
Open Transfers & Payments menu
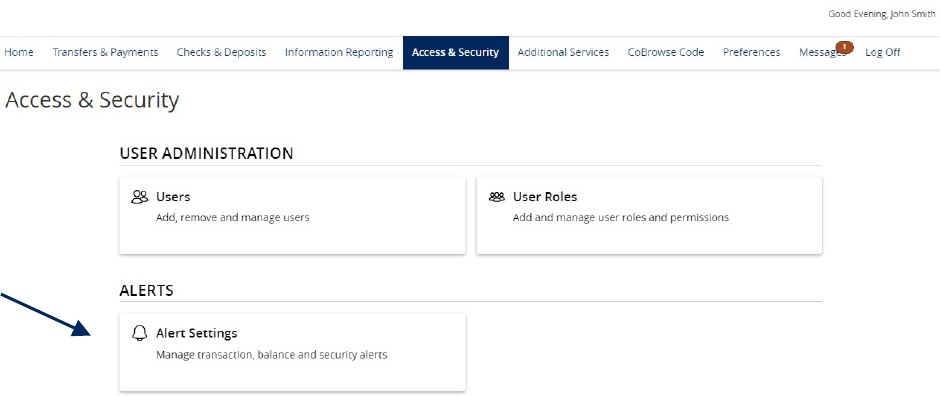(x=105, y=52)
